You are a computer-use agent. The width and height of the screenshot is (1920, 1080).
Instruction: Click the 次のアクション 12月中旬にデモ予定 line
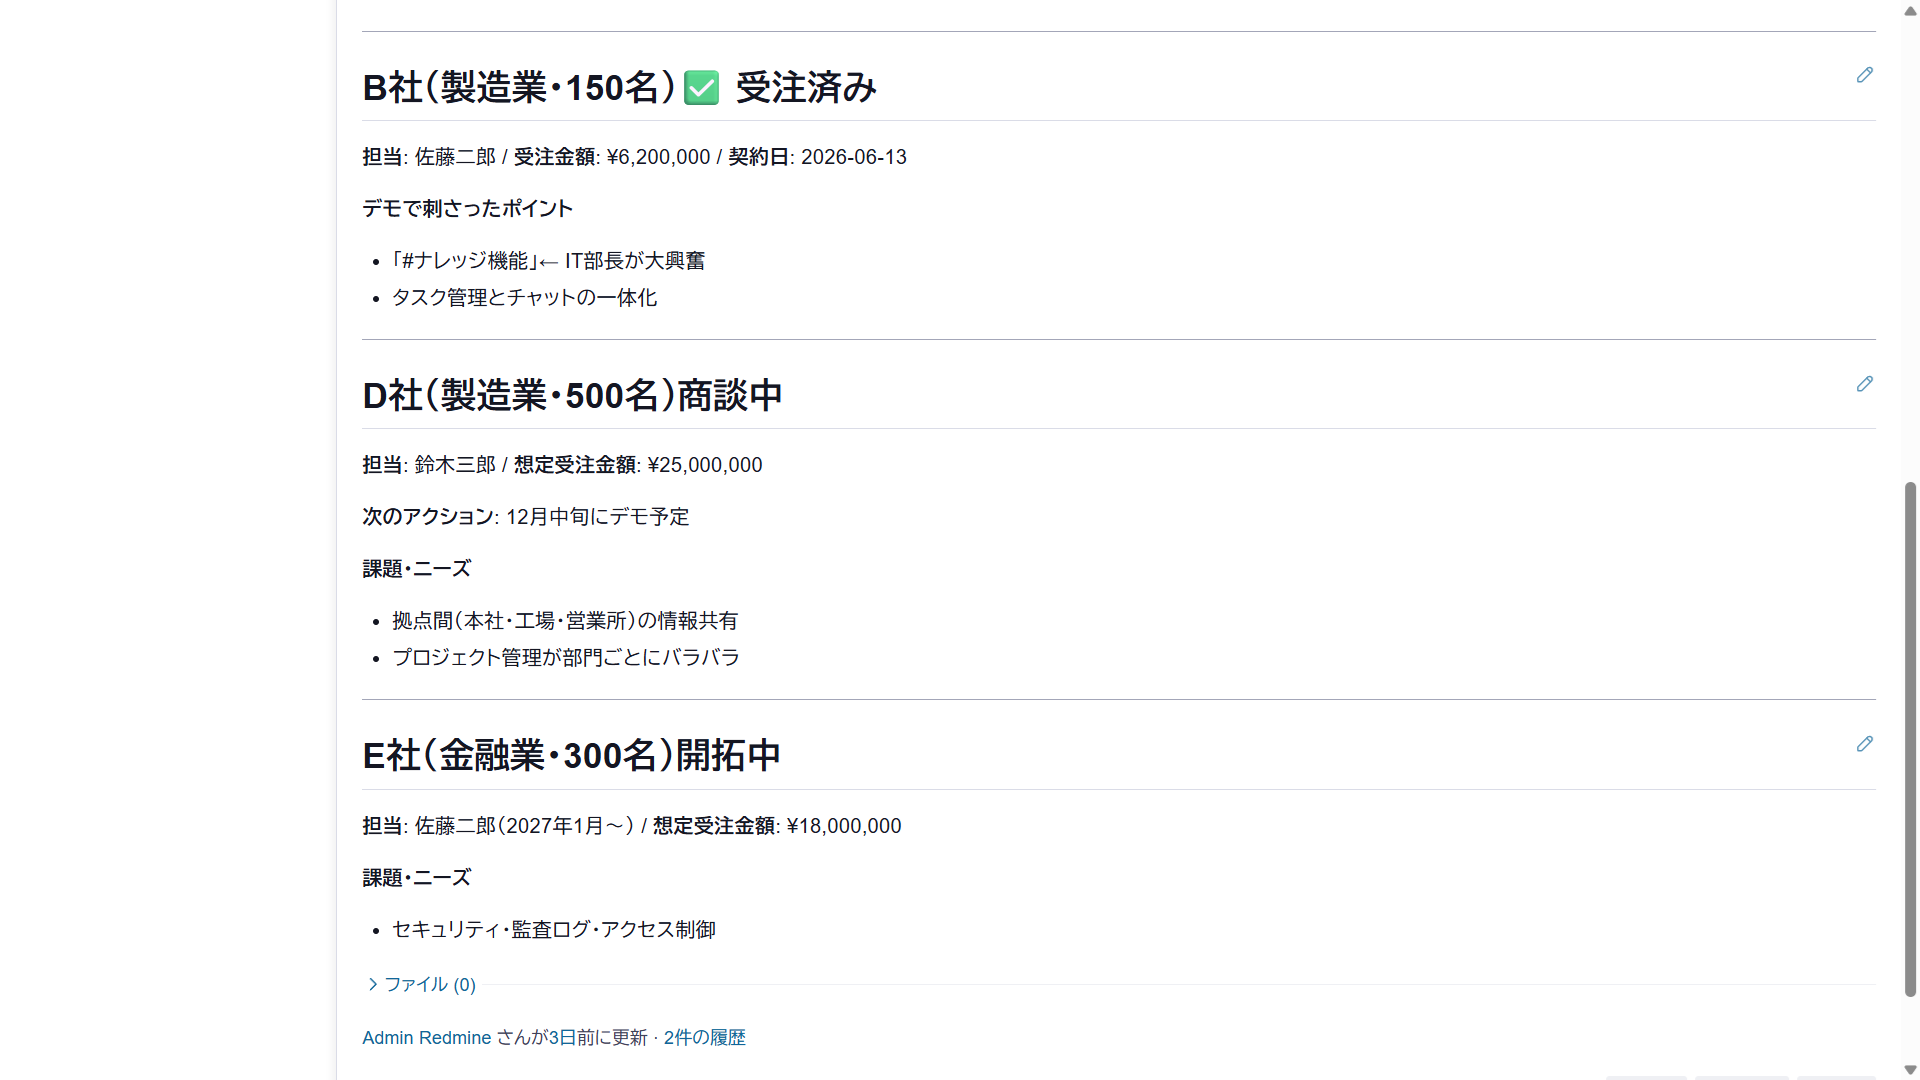(525, 517)
